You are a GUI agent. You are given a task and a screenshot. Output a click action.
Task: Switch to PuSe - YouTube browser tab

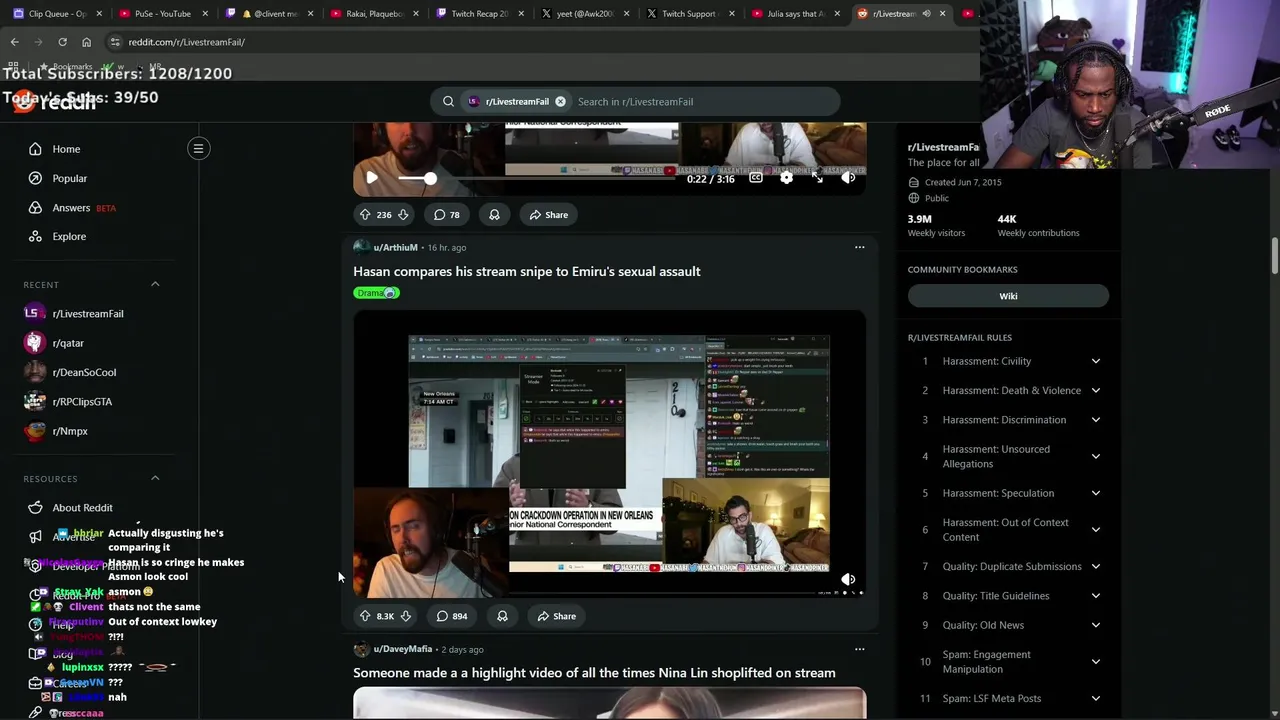[160, 14]
